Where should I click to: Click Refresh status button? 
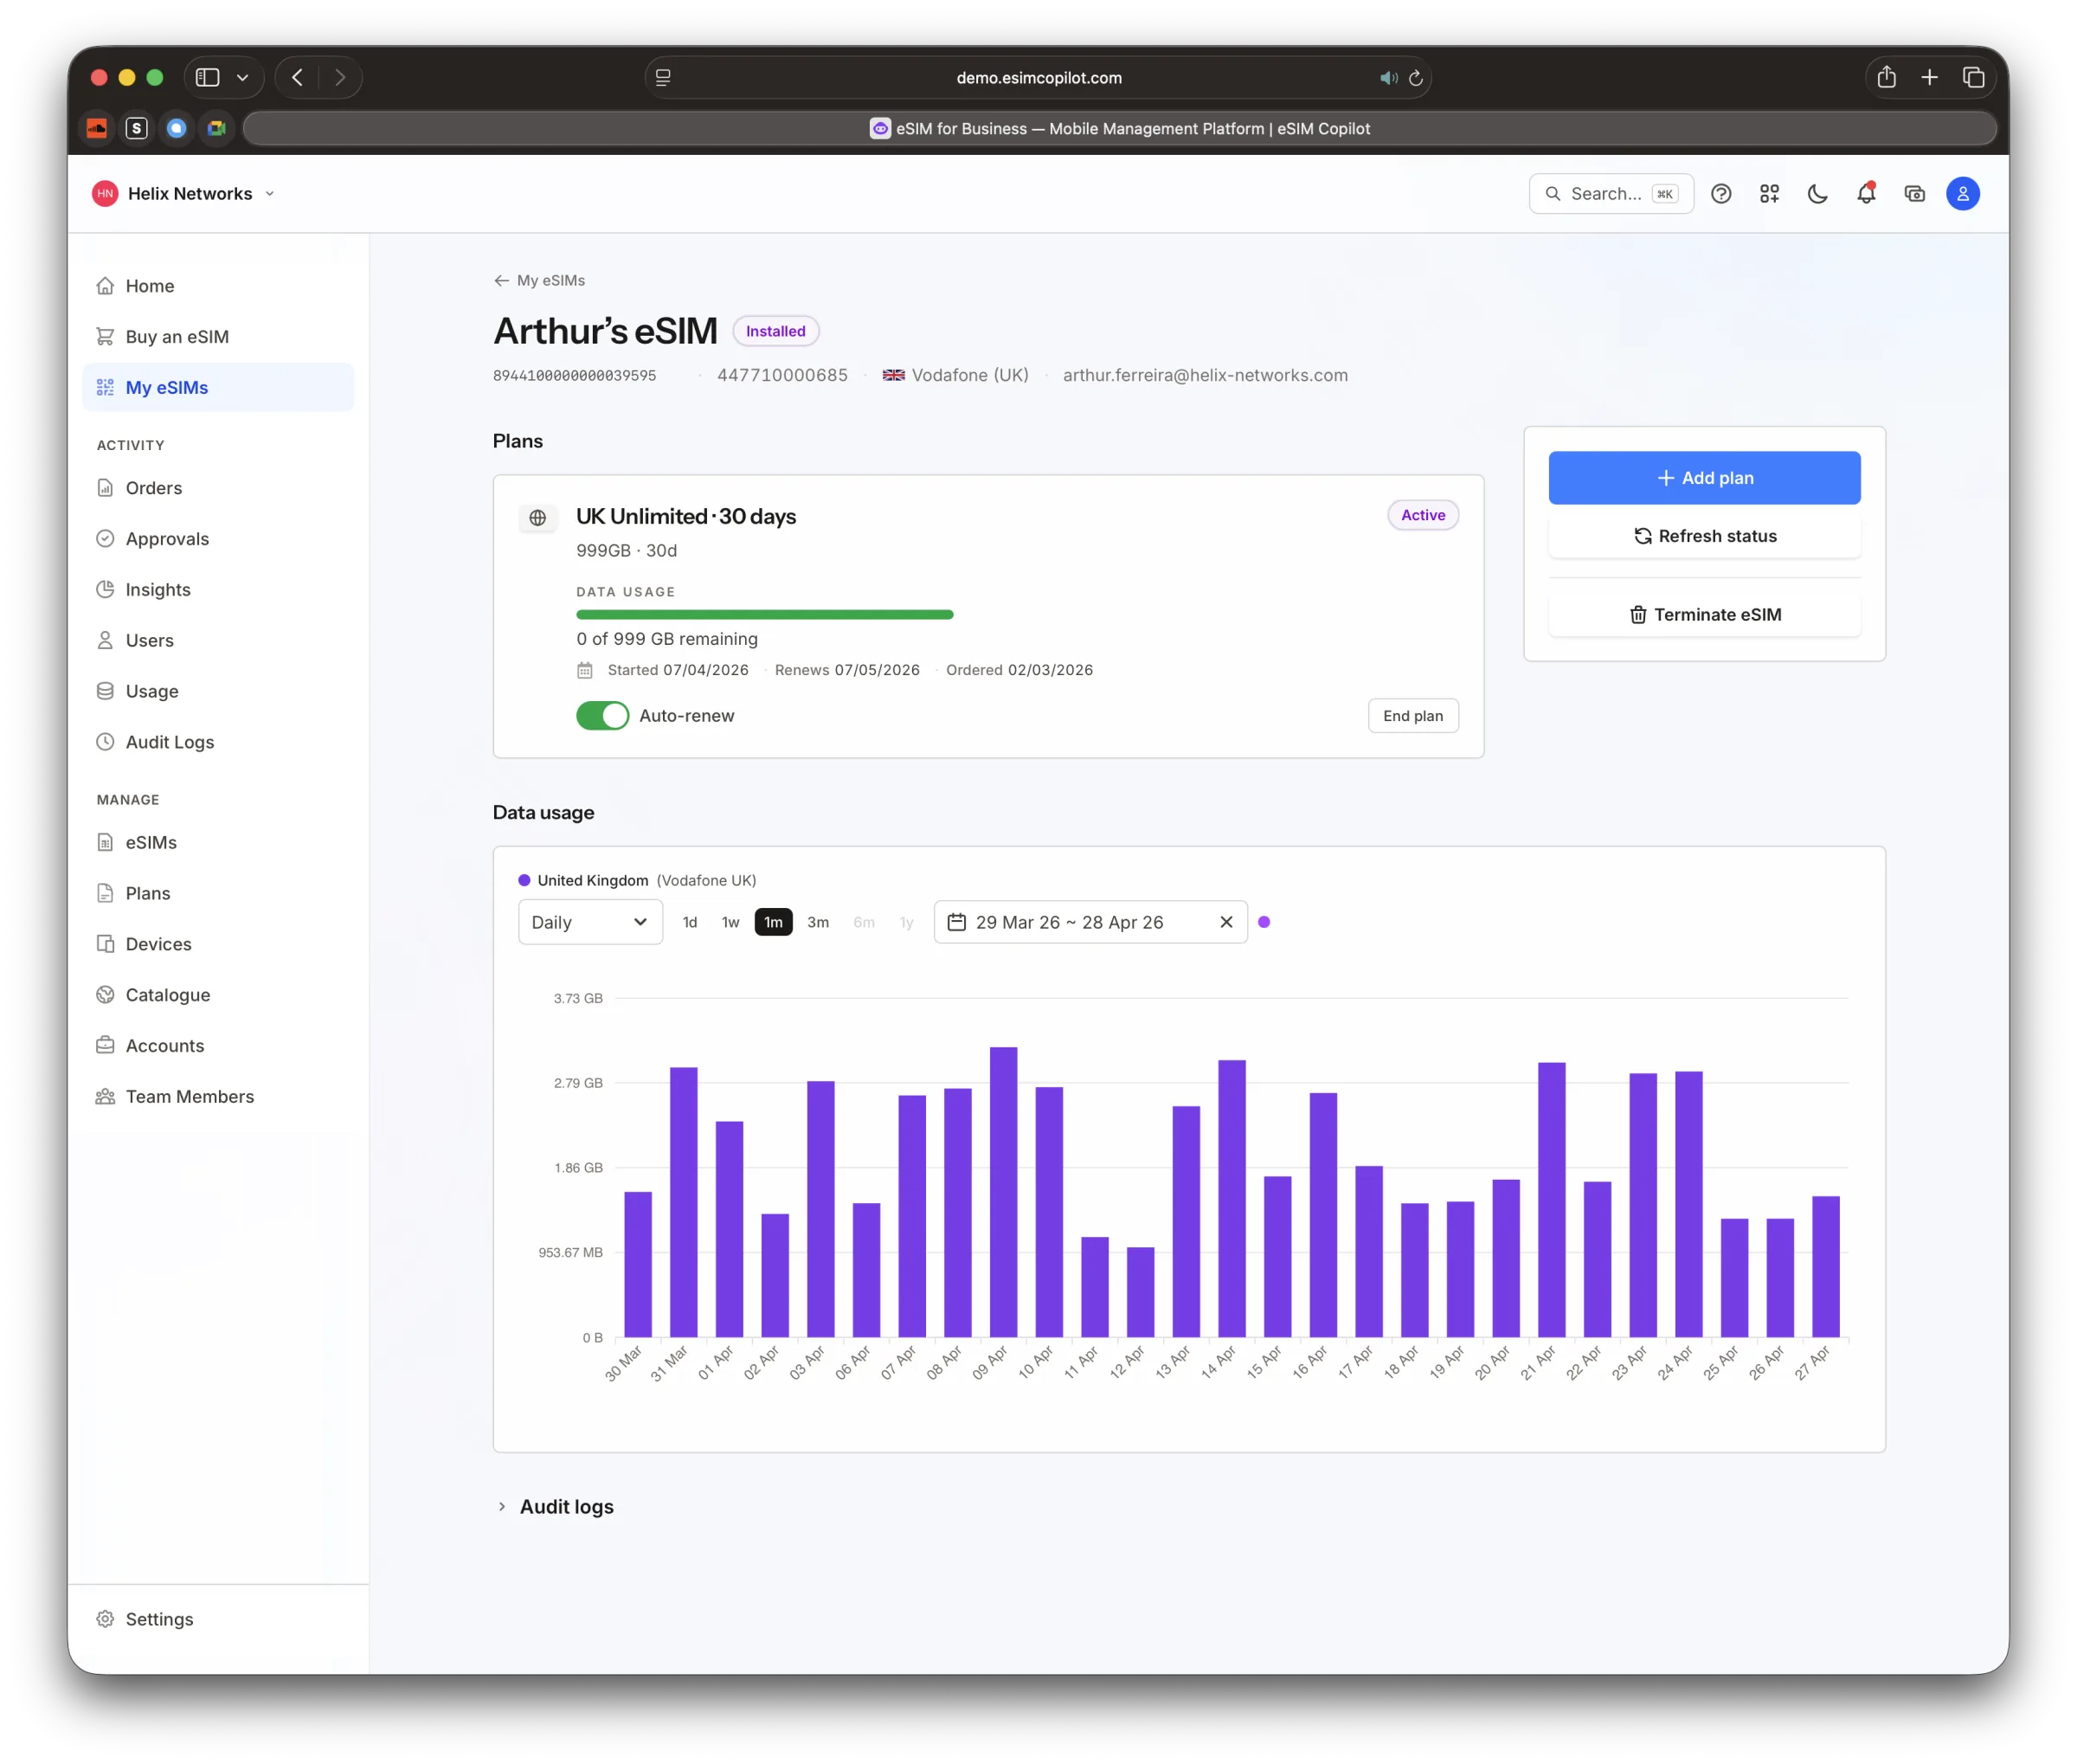point(1704,536)
